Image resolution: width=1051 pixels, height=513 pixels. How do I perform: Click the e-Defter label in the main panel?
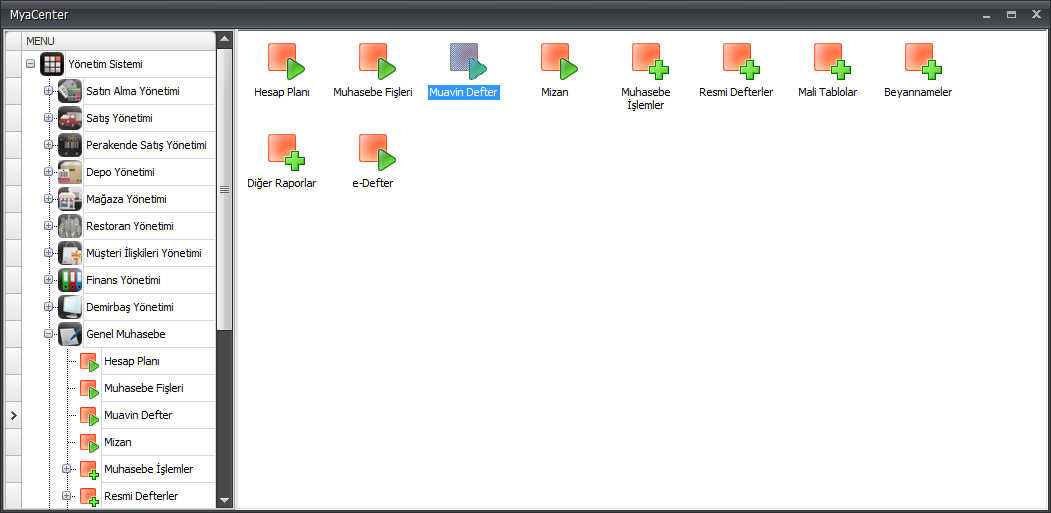[x=373, y=183]
